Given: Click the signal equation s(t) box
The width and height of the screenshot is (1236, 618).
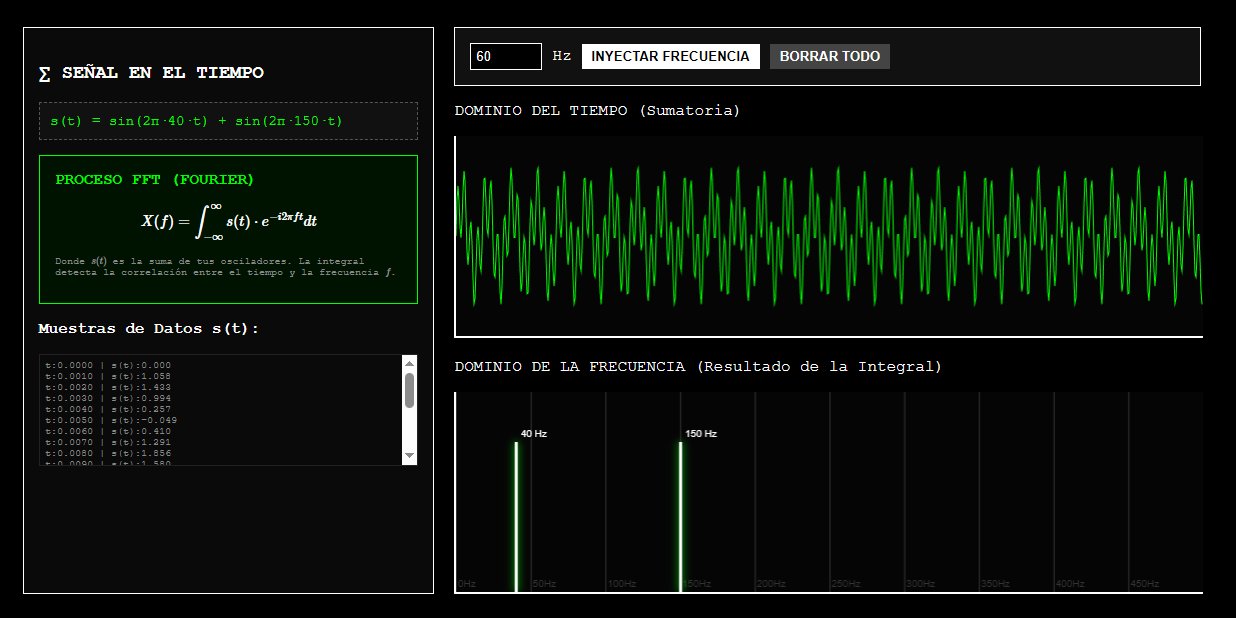Looking at the screenshot, I should (228, 121).
